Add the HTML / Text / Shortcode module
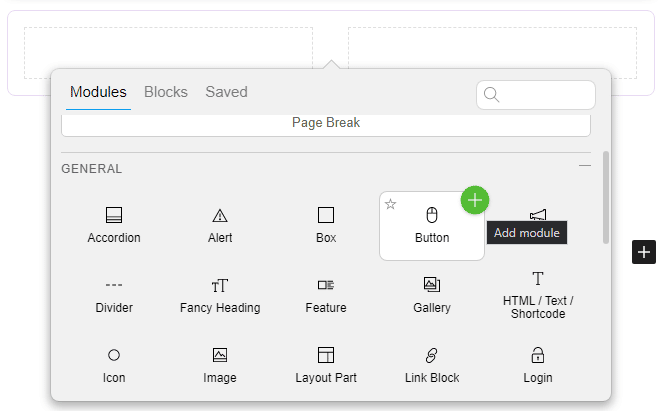Image resolution: width=669 pixels, height=411 pixels. click(538, 294)
